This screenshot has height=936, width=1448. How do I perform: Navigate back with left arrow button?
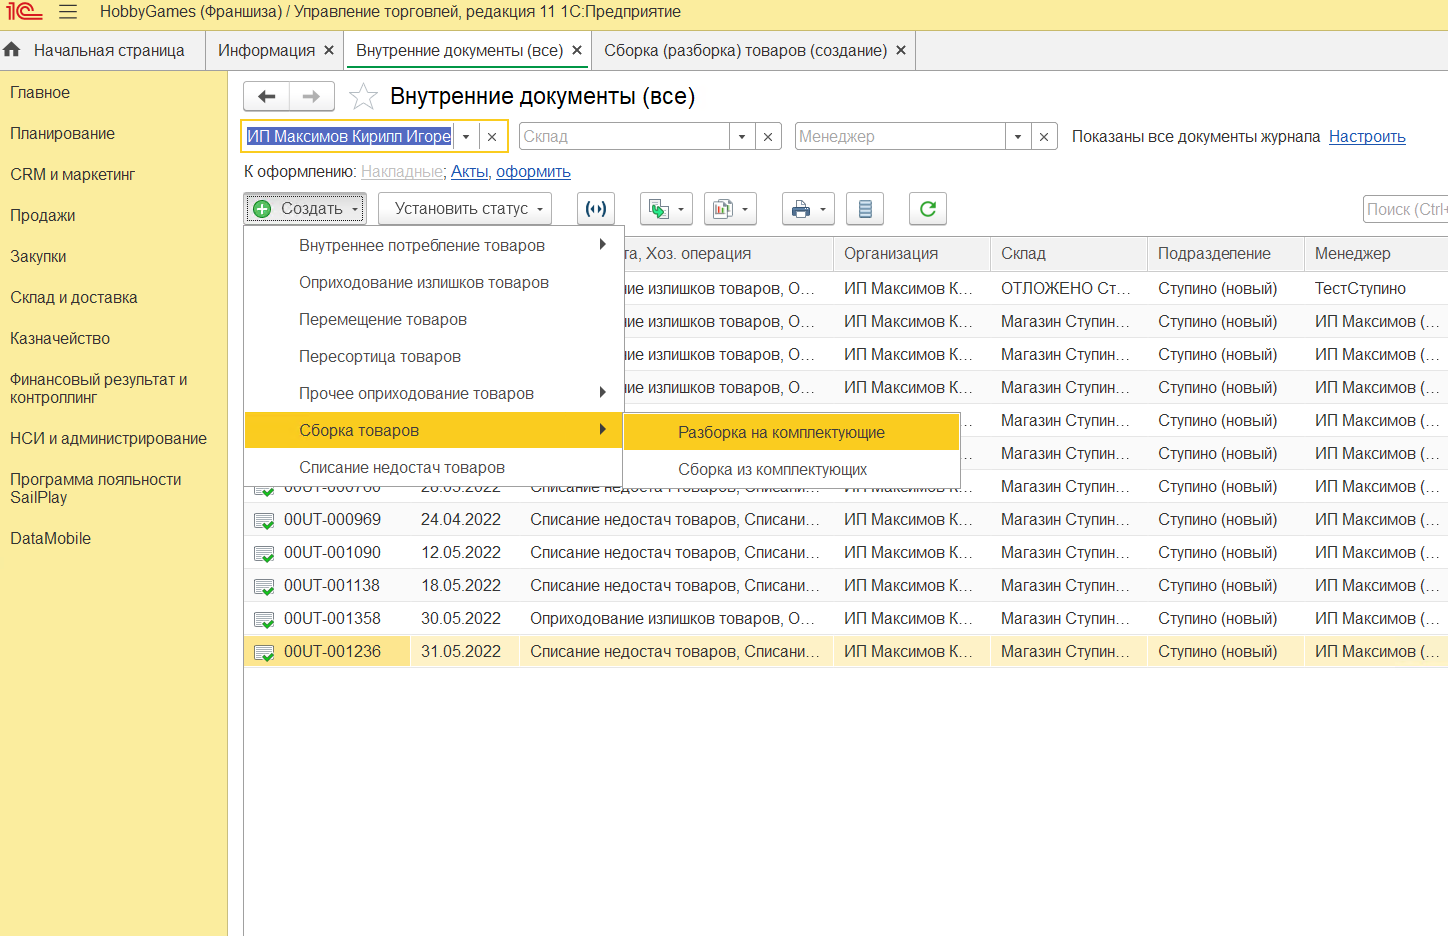[266, 96]
